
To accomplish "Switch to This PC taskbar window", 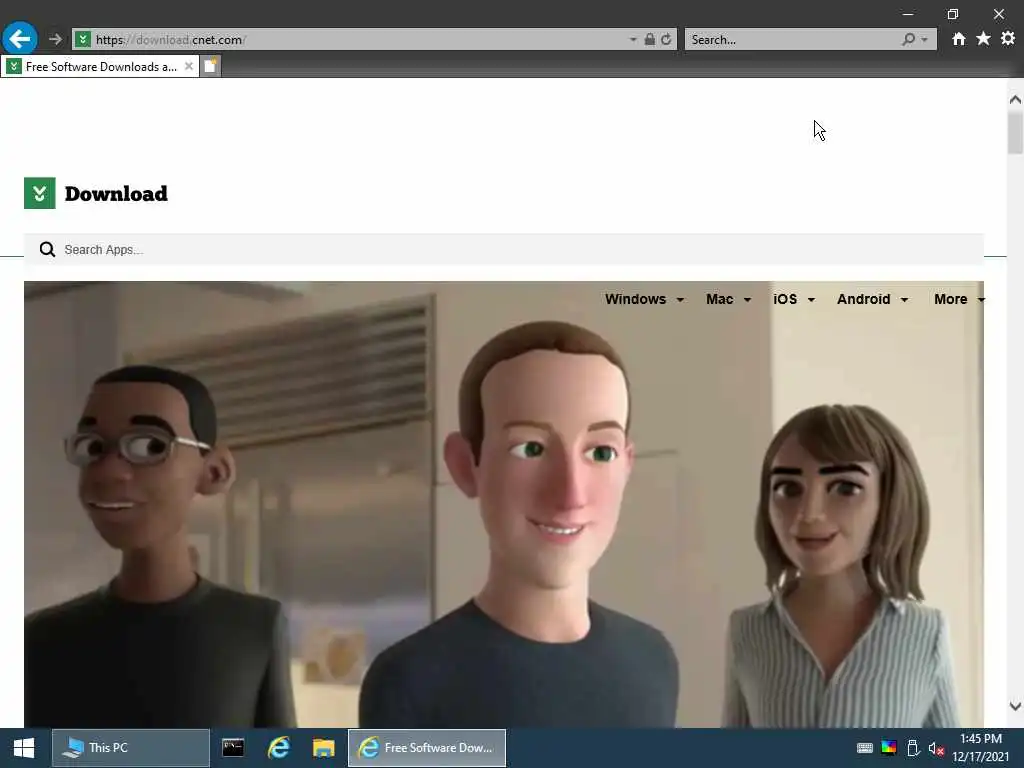I will (x=131, y=748).
